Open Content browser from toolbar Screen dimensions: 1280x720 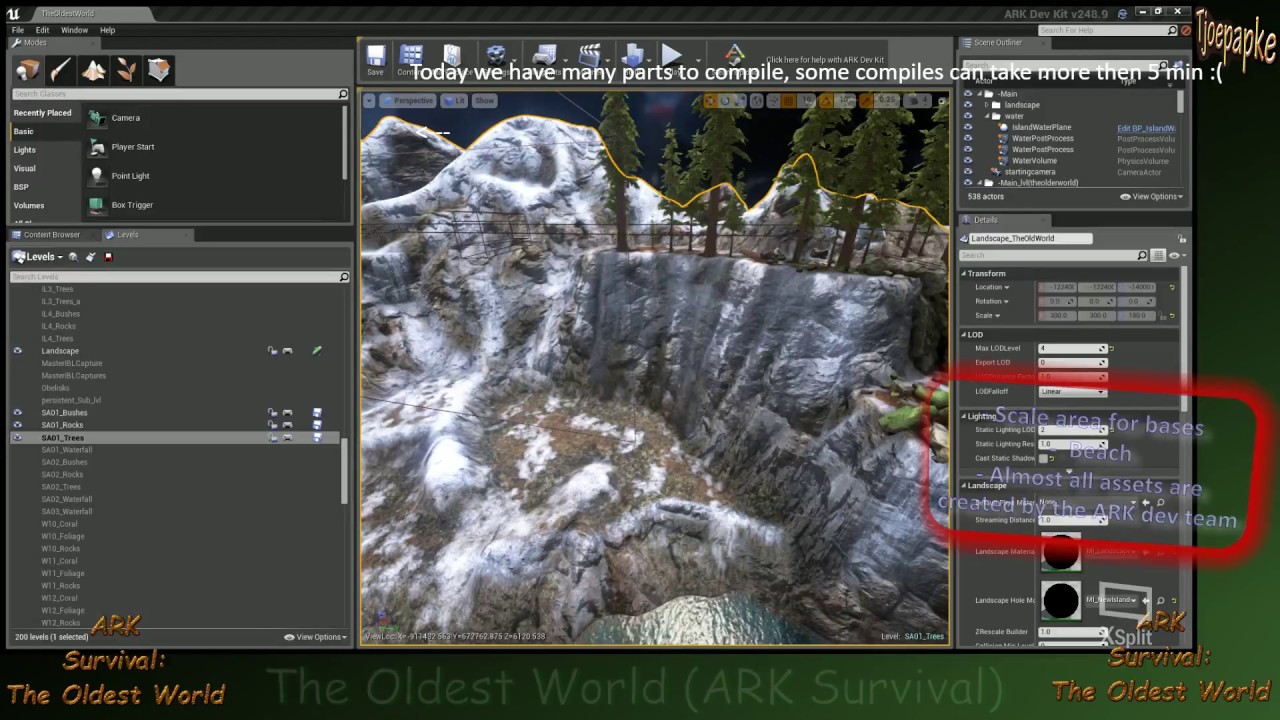[x=410, y=58]
